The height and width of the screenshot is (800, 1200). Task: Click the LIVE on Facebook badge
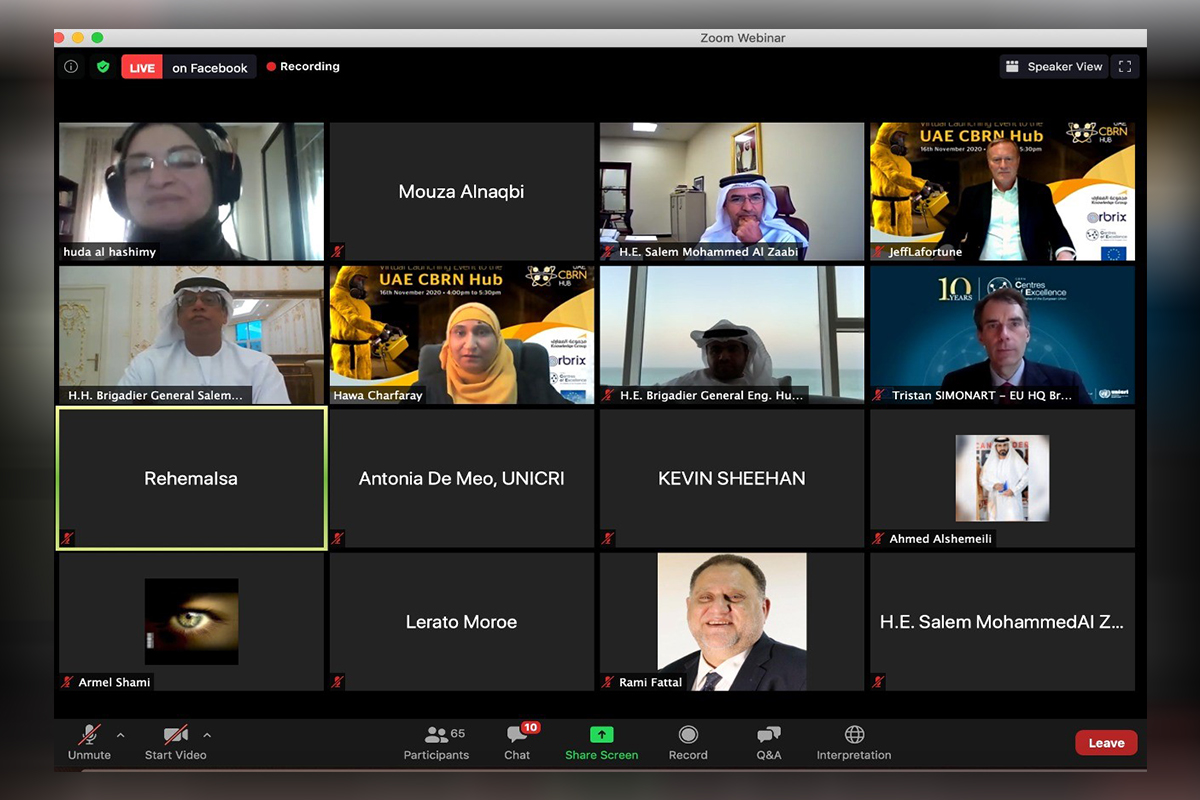click(x=188, y=67)
